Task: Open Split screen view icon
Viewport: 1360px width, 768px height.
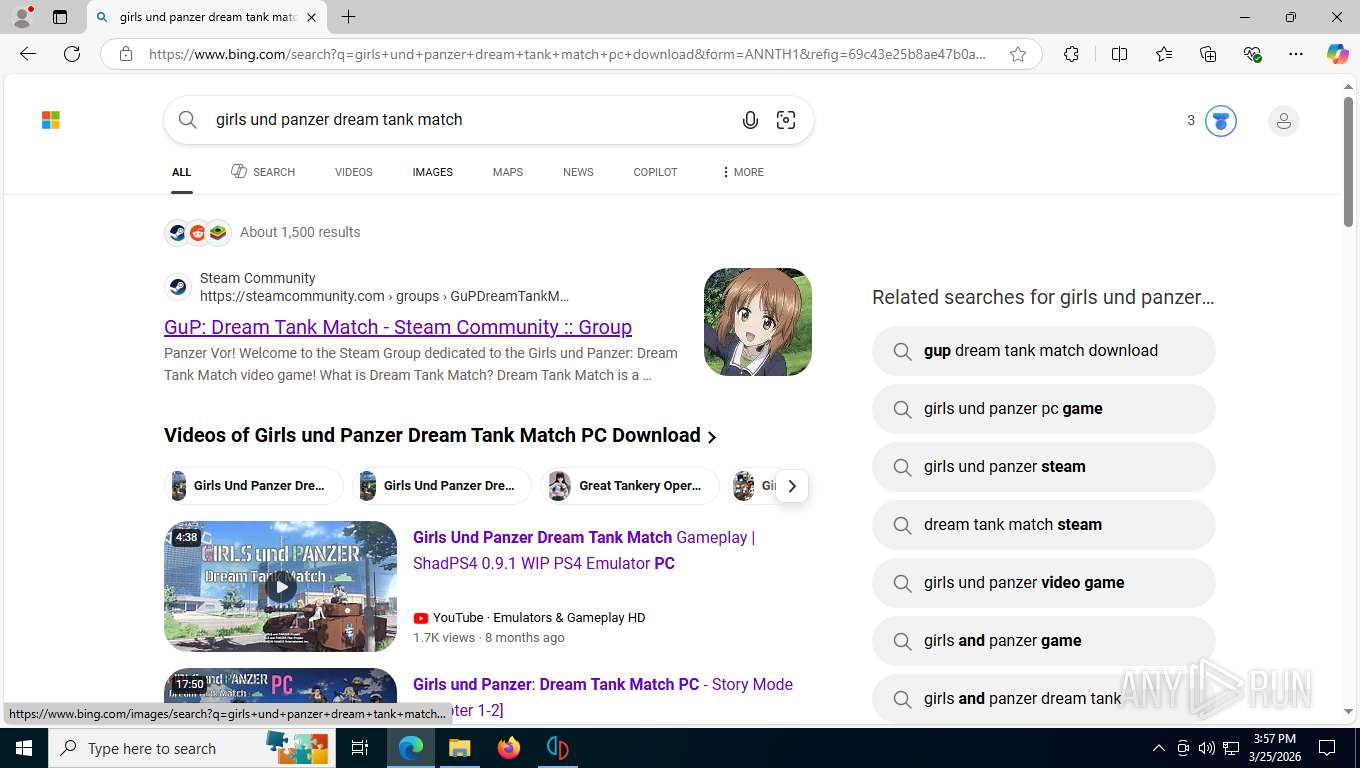Action: coord(1119,54)
